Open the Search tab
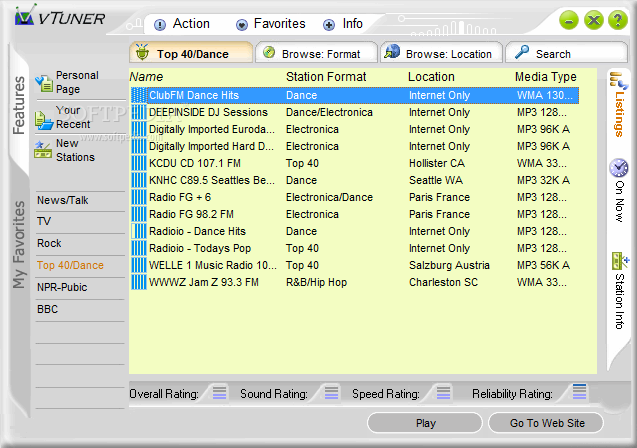The width and height of the screenshot is (637, 448). pyautogui.click(x=566, y=53)
